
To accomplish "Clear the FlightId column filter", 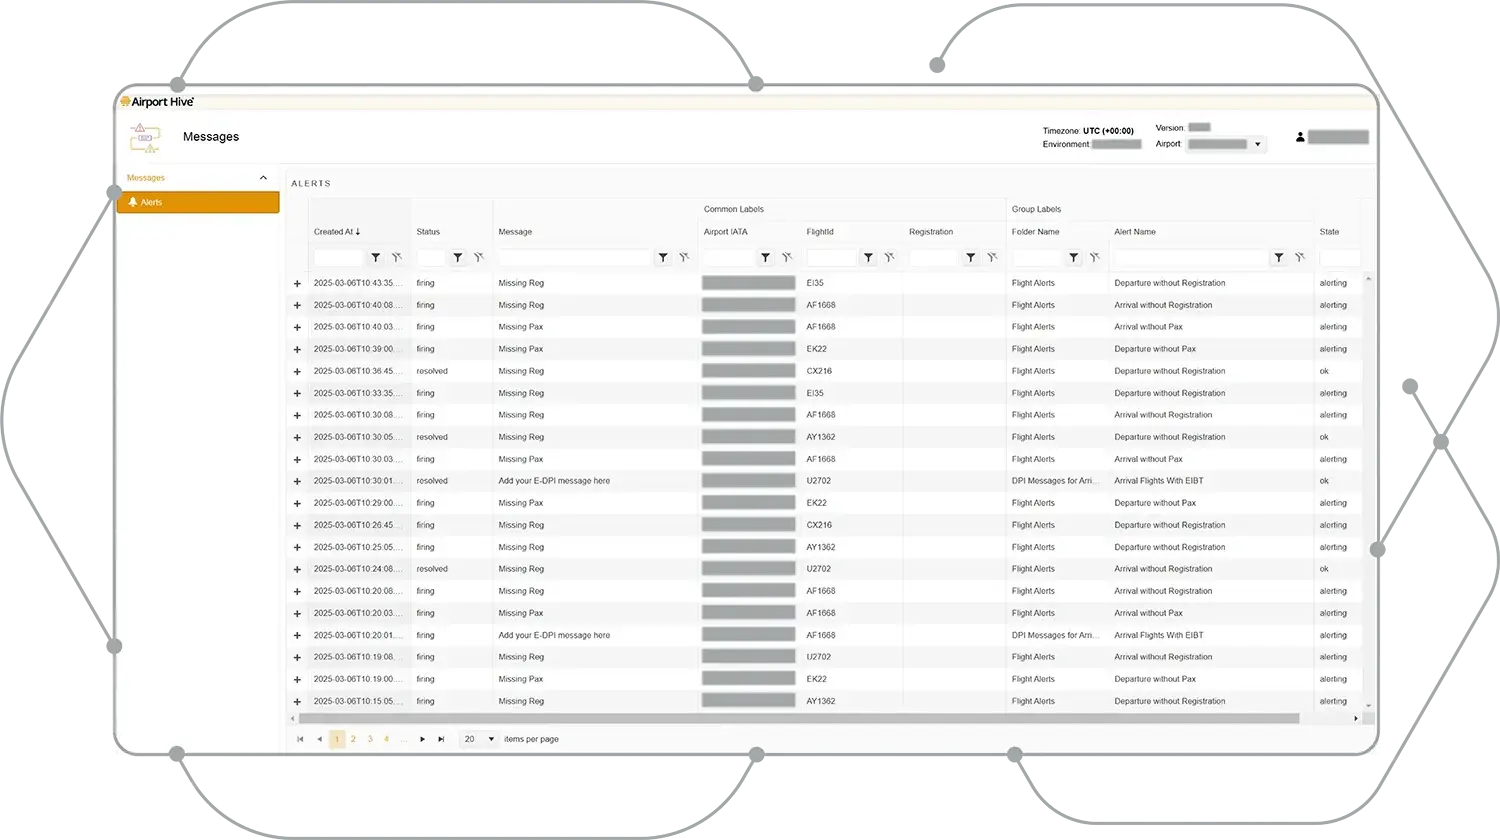I will point(889,258).
